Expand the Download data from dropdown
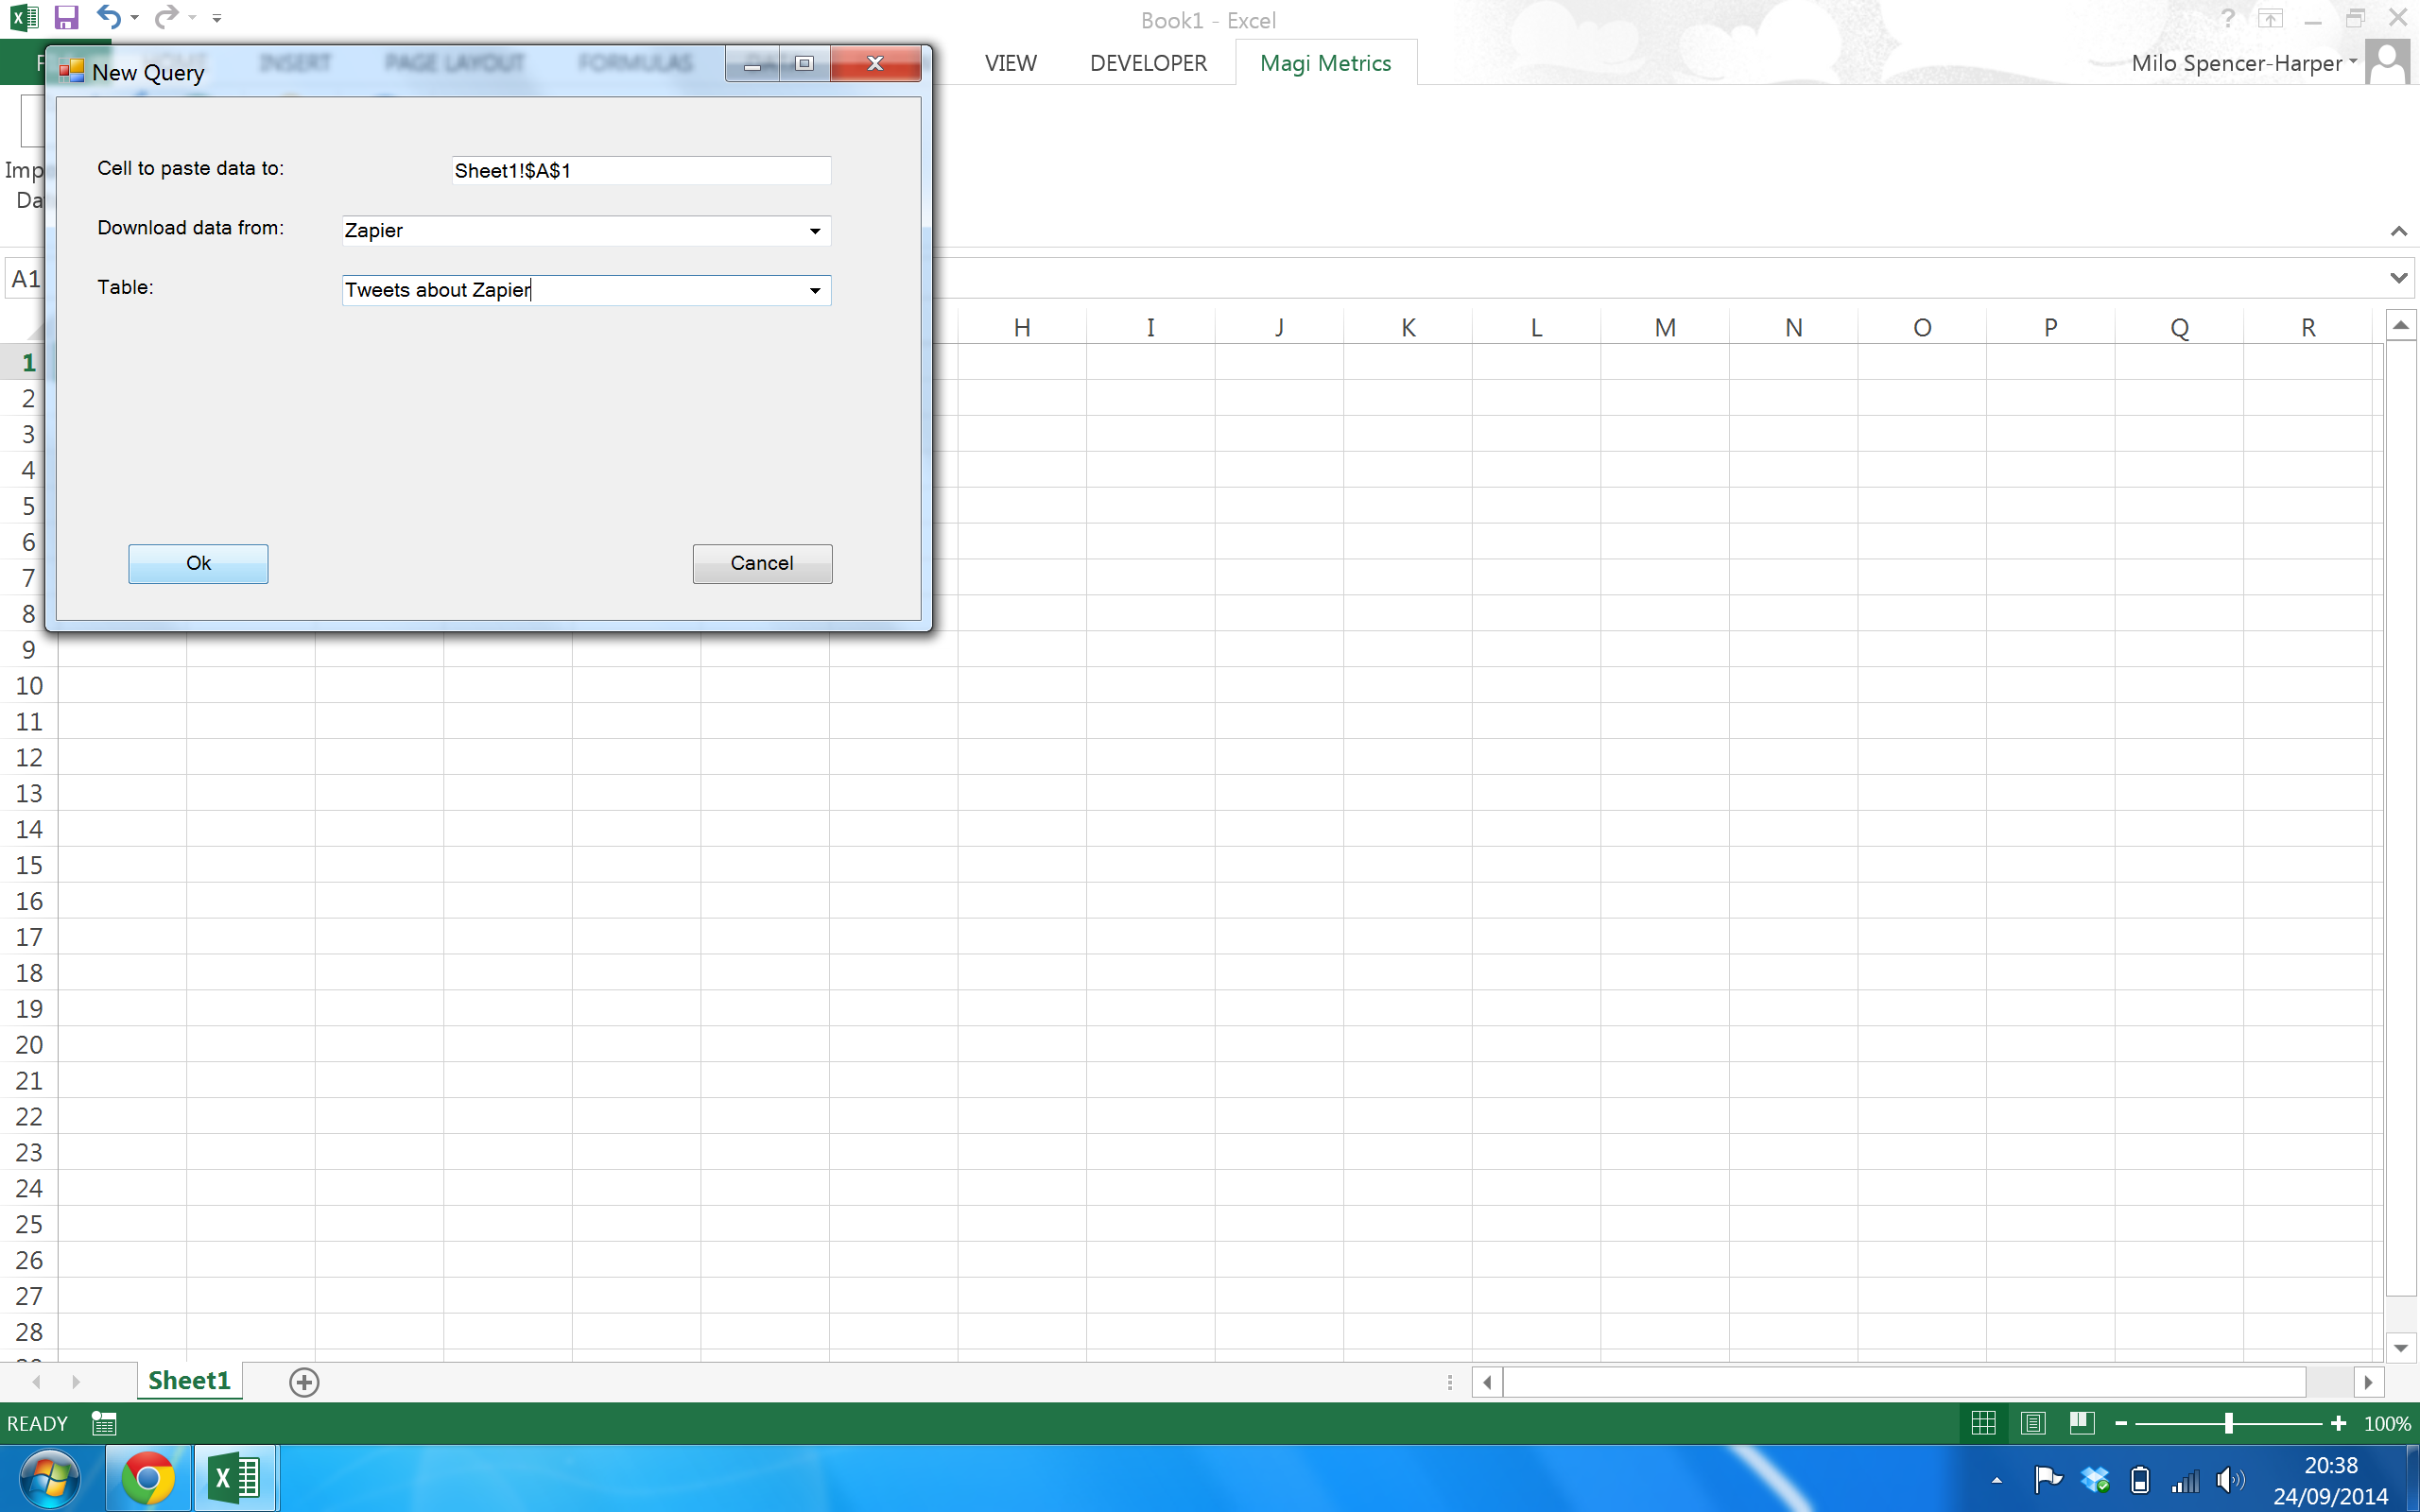 815,231
